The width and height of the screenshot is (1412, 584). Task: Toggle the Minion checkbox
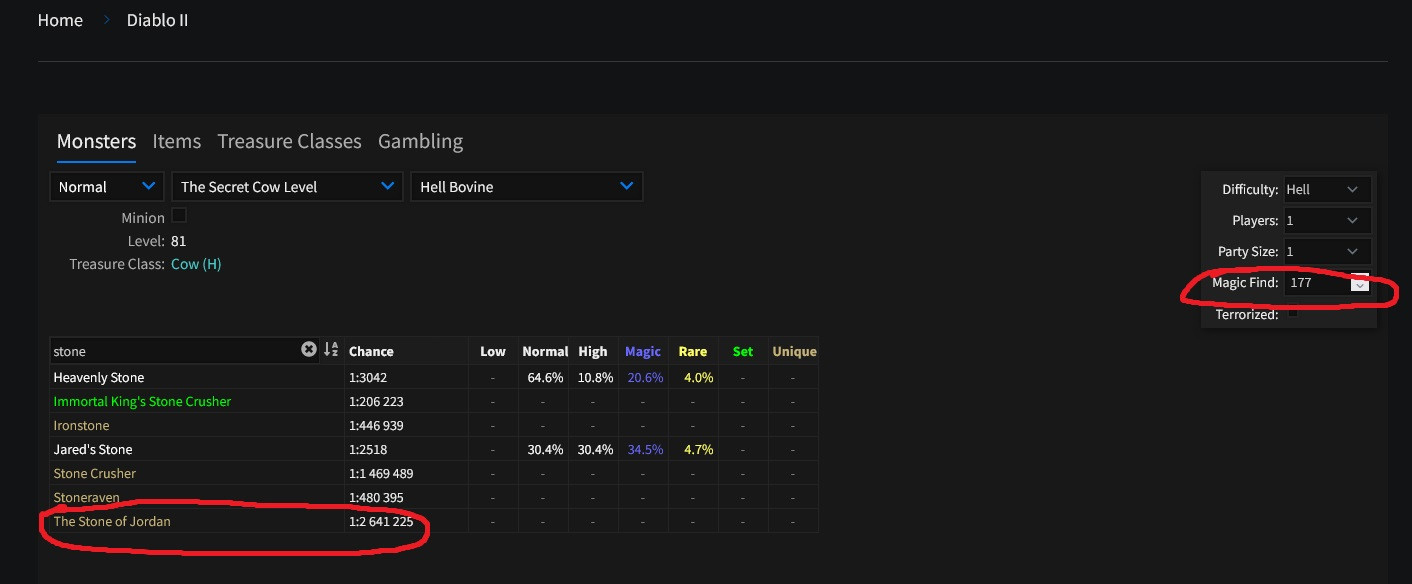[179, 216]
